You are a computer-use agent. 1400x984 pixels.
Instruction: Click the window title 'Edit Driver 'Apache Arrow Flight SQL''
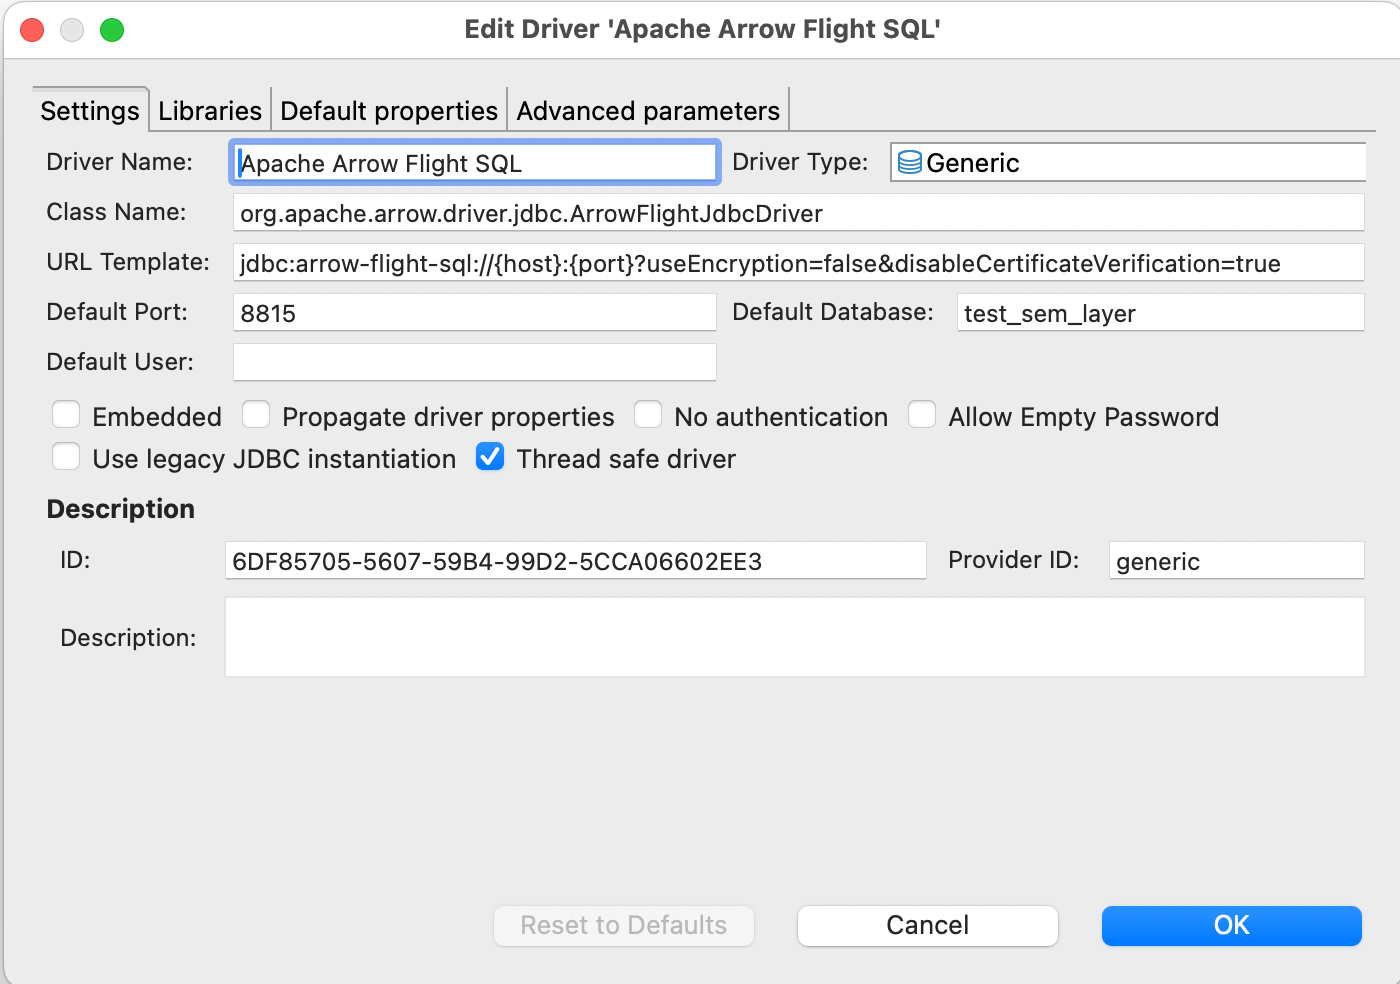pyautogui.click(x=702, y=29)
